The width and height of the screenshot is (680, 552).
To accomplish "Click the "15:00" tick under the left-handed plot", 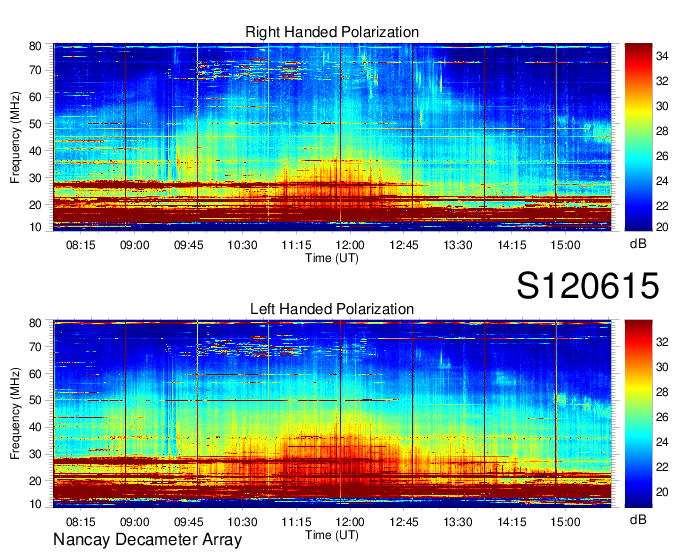I will (x=566, y=522).
